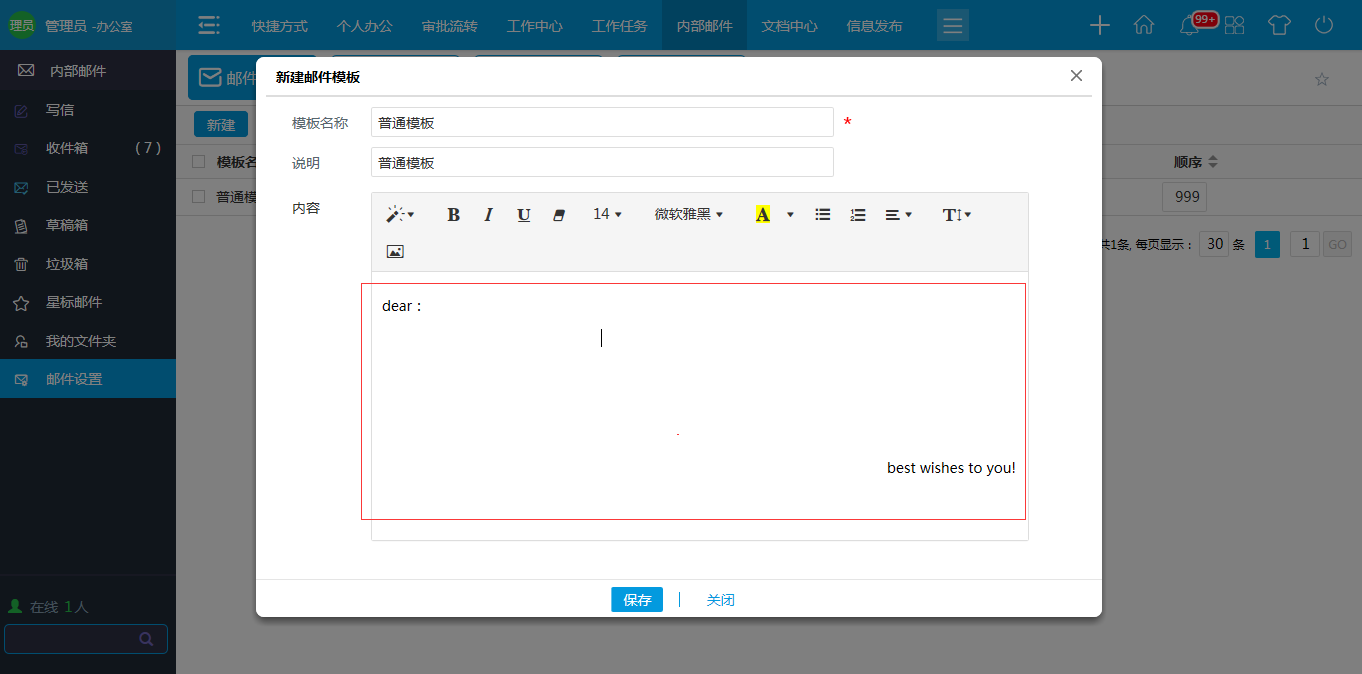Image resolution: width=1362 pixels, height=674 pixels.
Task: Insert a picture using image icon
Action: [395, 252]
